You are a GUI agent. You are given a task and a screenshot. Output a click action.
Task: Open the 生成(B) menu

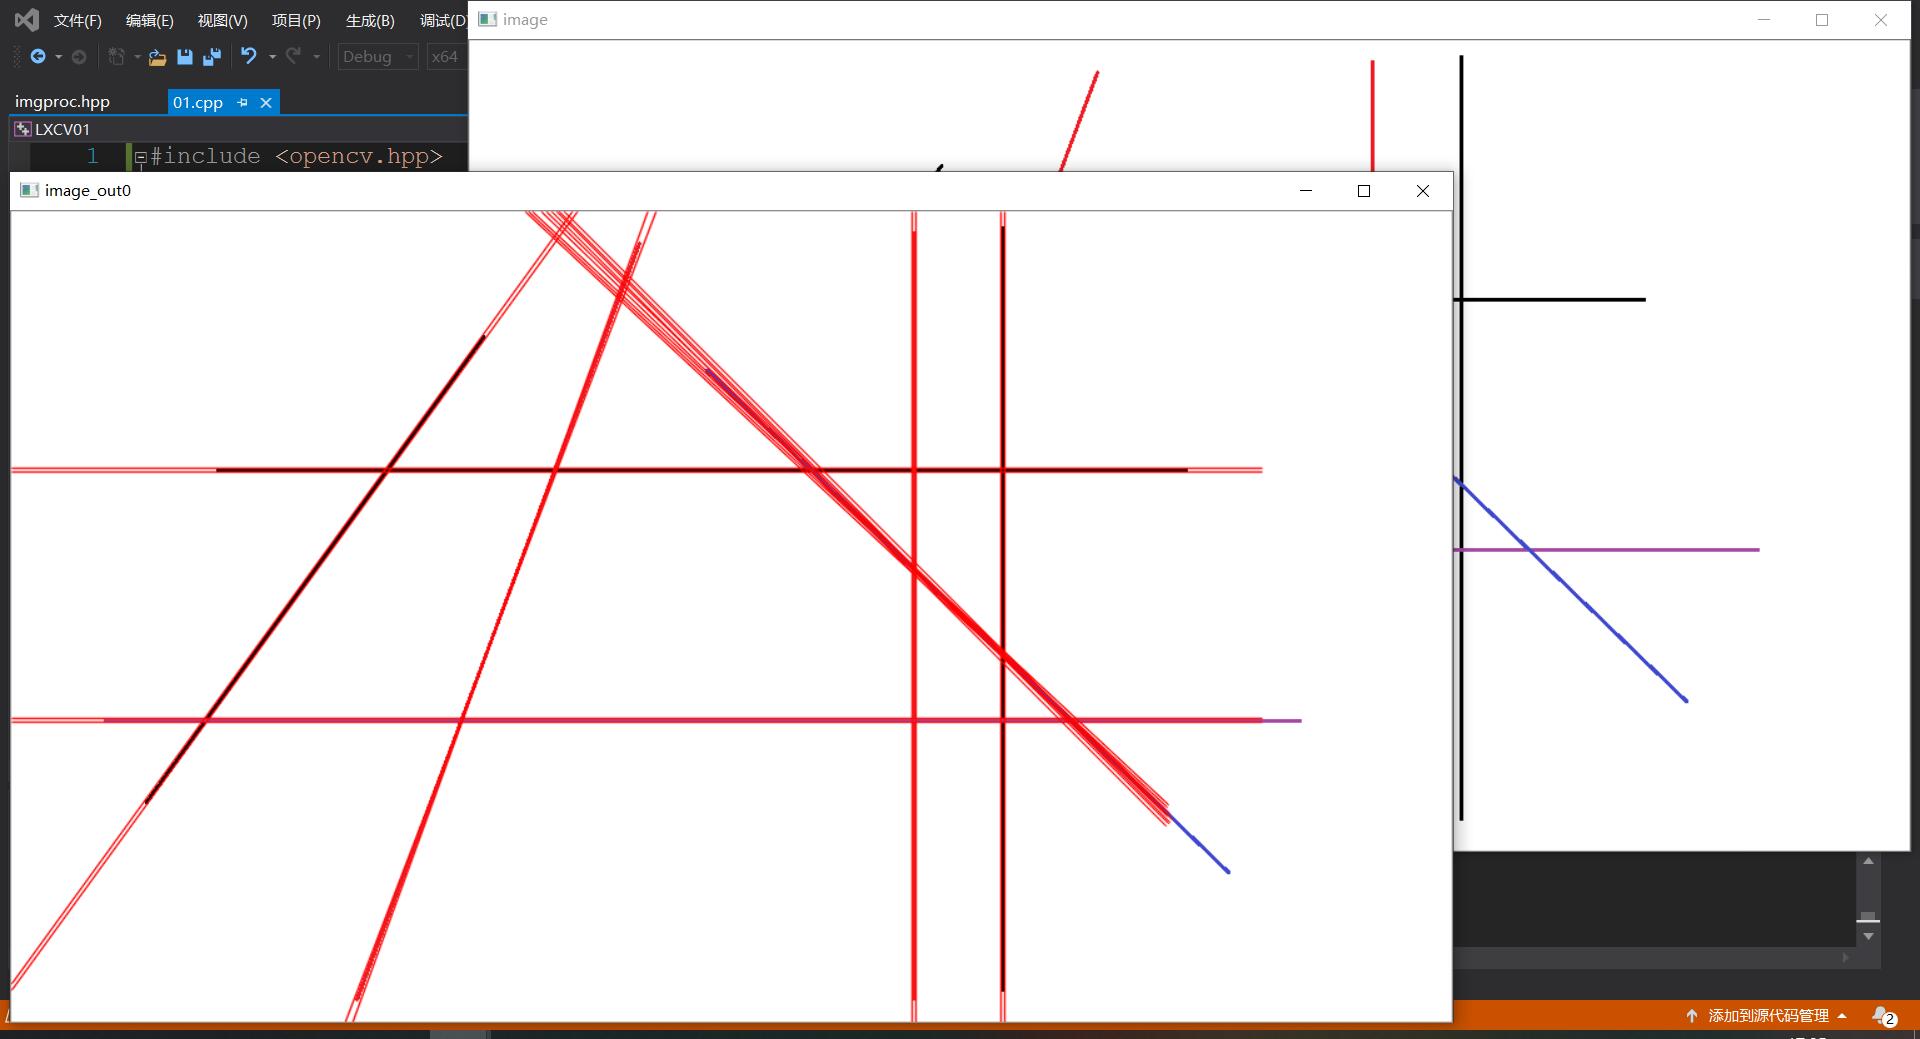pos(370,20)
